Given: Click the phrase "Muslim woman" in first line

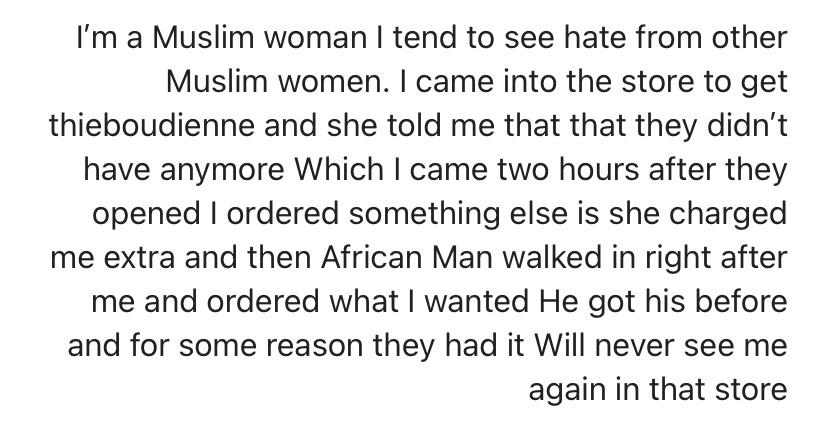Looking at the screenshot, I should [x=207, y=43].
